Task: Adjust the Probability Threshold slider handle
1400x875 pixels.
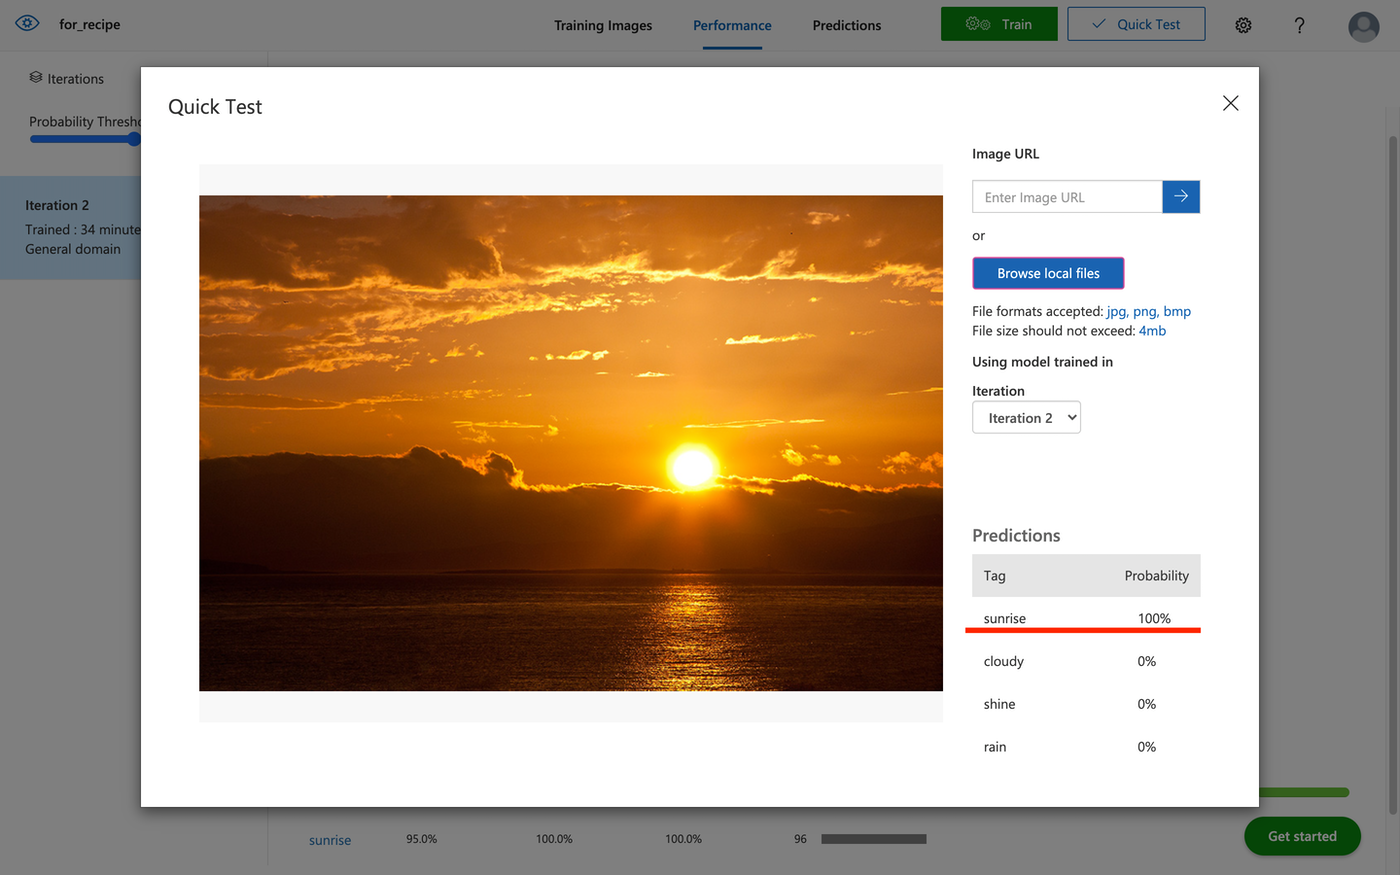Action: [x=134, y=139]
